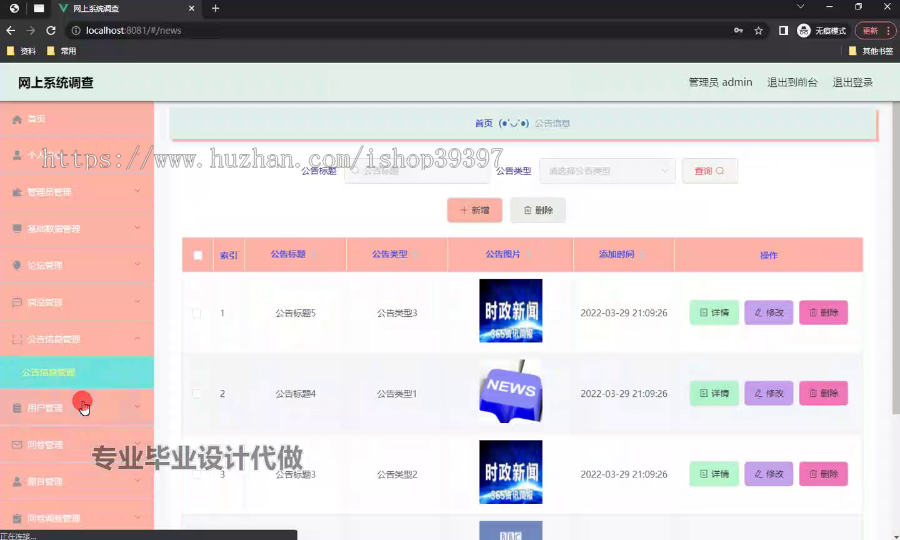Viewport: 900px width, 540px height.
Task: Click 管理员 admin in header
Action: (x=720, y=82)
